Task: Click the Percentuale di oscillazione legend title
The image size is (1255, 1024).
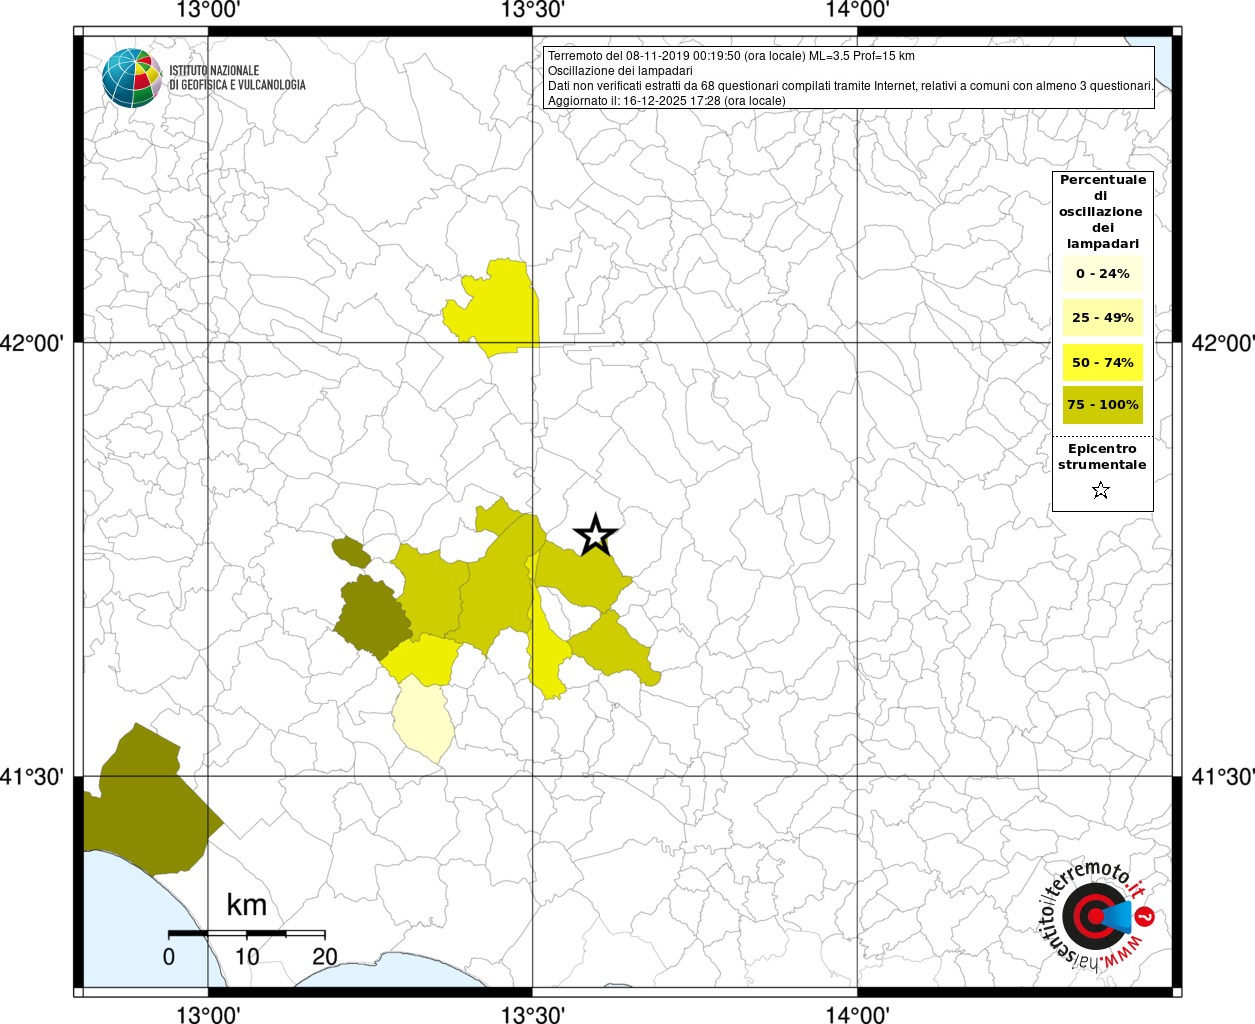Action: pos(1102,212)
